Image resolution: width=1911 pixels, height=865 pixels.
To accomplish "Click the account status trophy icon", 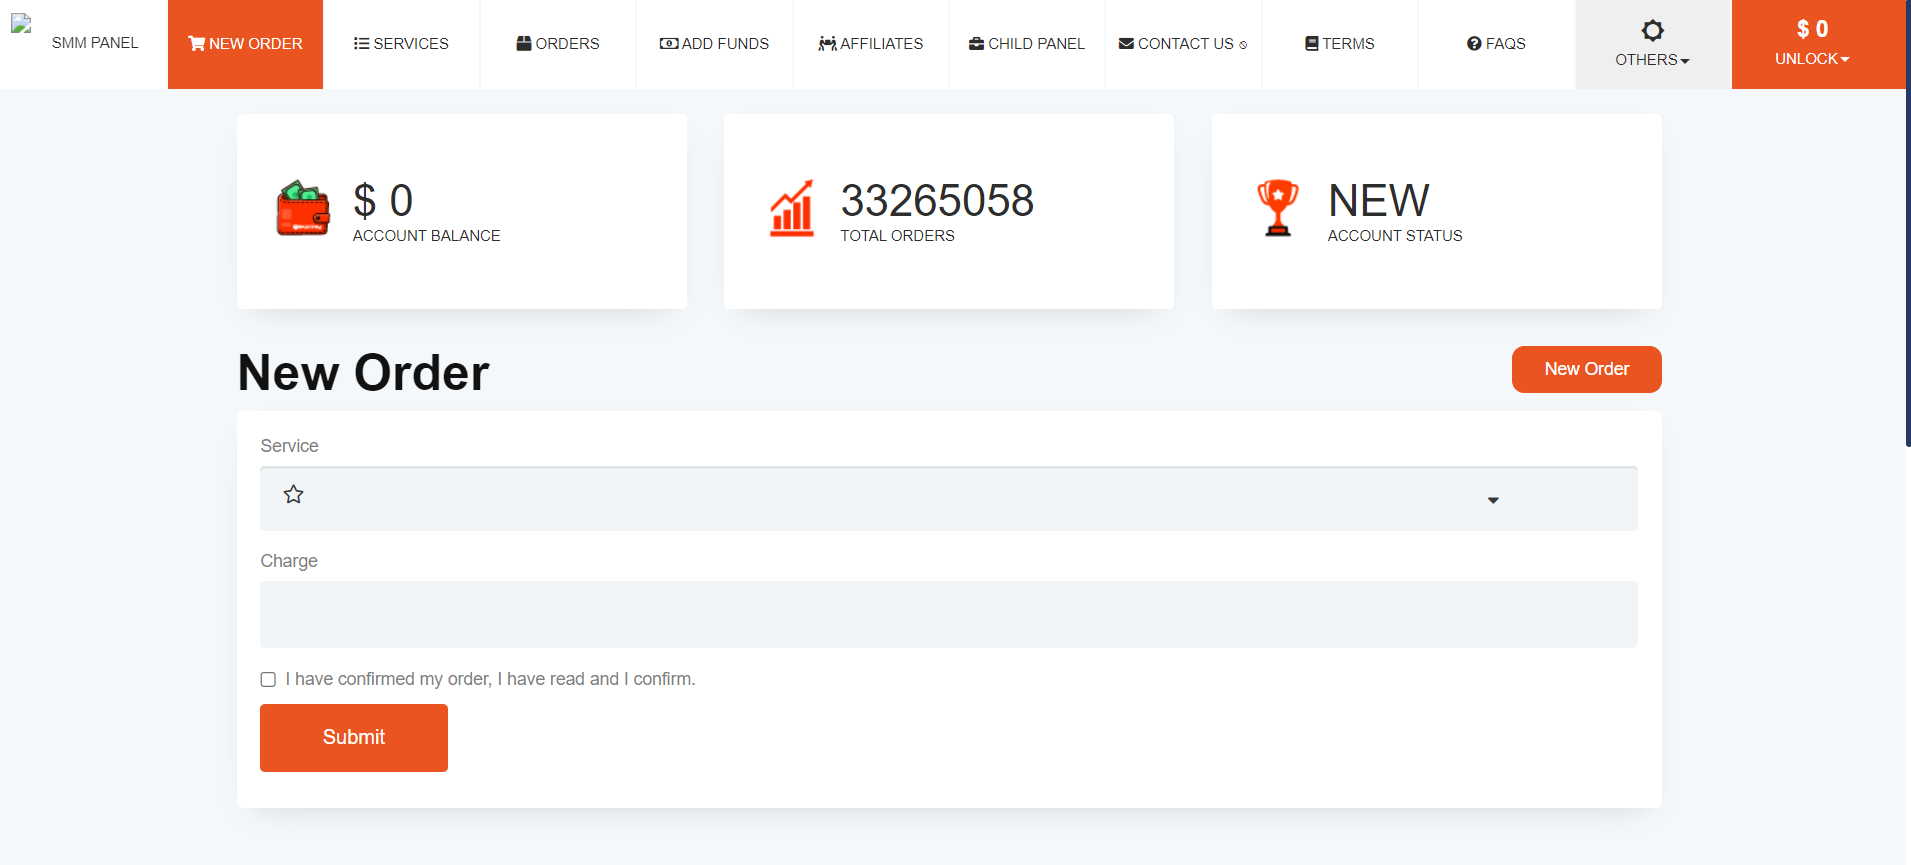I will tap(1277, 208).
